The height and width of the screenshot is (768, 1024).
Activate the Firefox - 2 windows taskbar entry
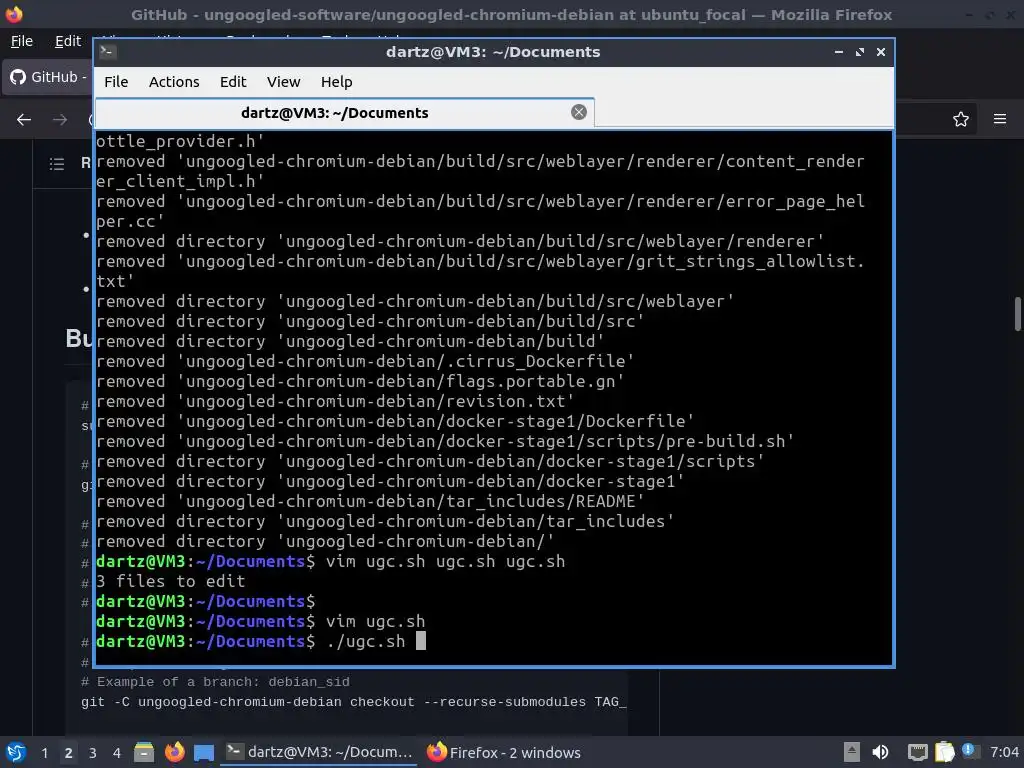(x=504, y=752)
